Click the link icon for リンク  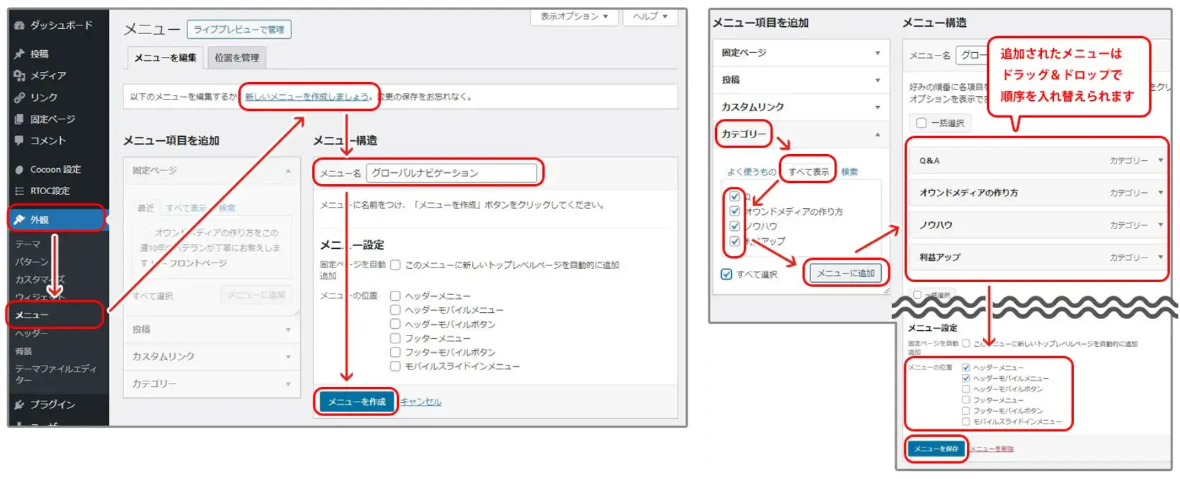[19, 98]
